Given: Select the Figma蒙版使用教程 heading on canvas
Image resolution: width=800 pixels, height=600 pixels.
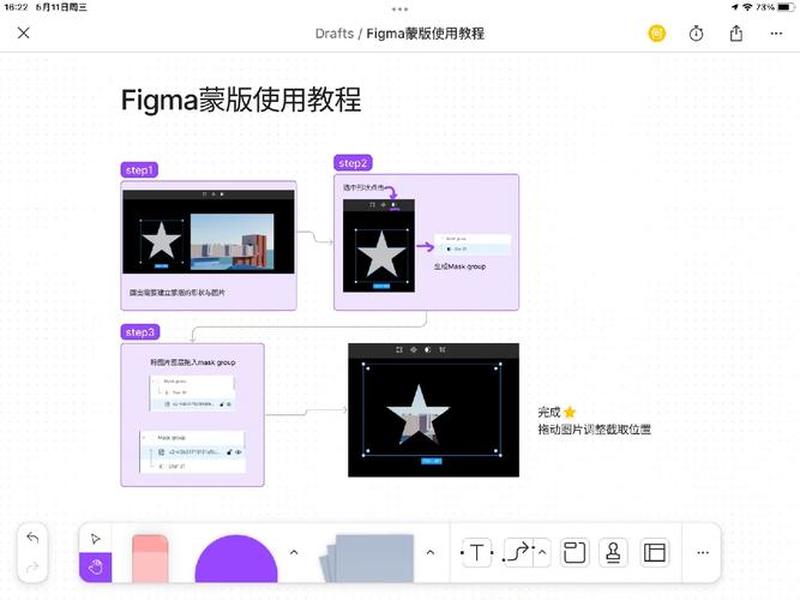Looking at the screenshot, I should [241, 99].
